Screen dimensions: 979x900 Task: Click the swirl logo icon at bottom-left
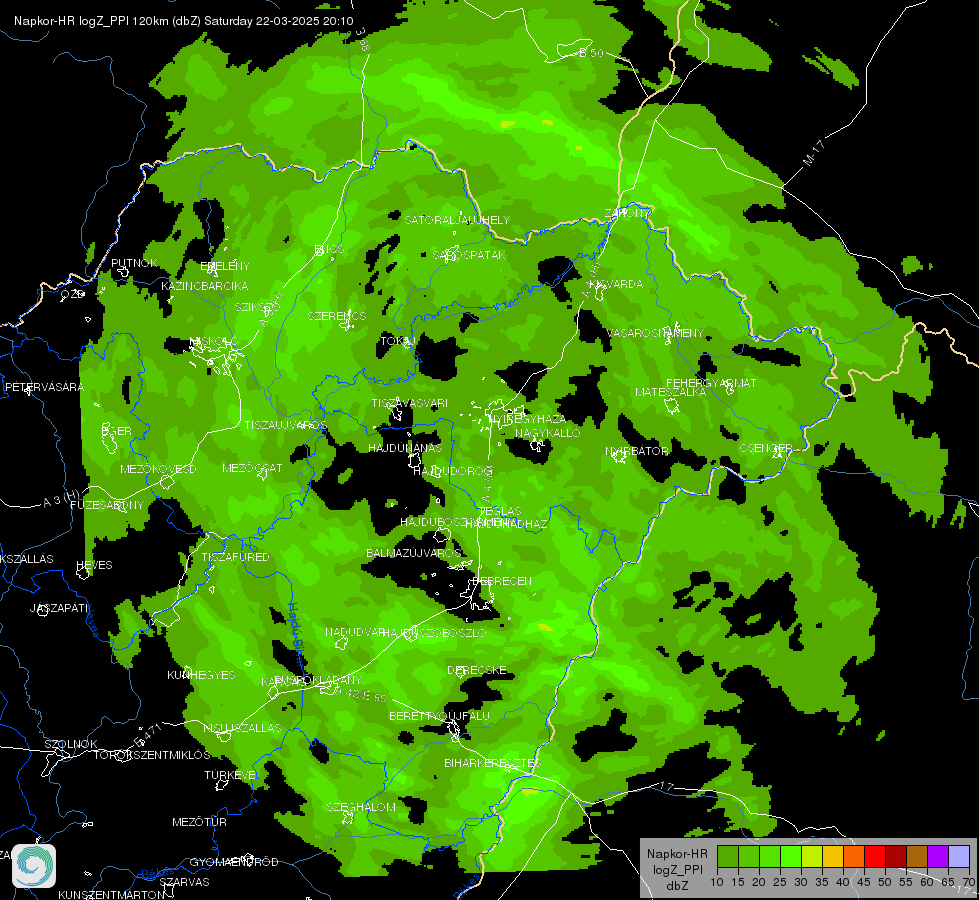(34, 866)
